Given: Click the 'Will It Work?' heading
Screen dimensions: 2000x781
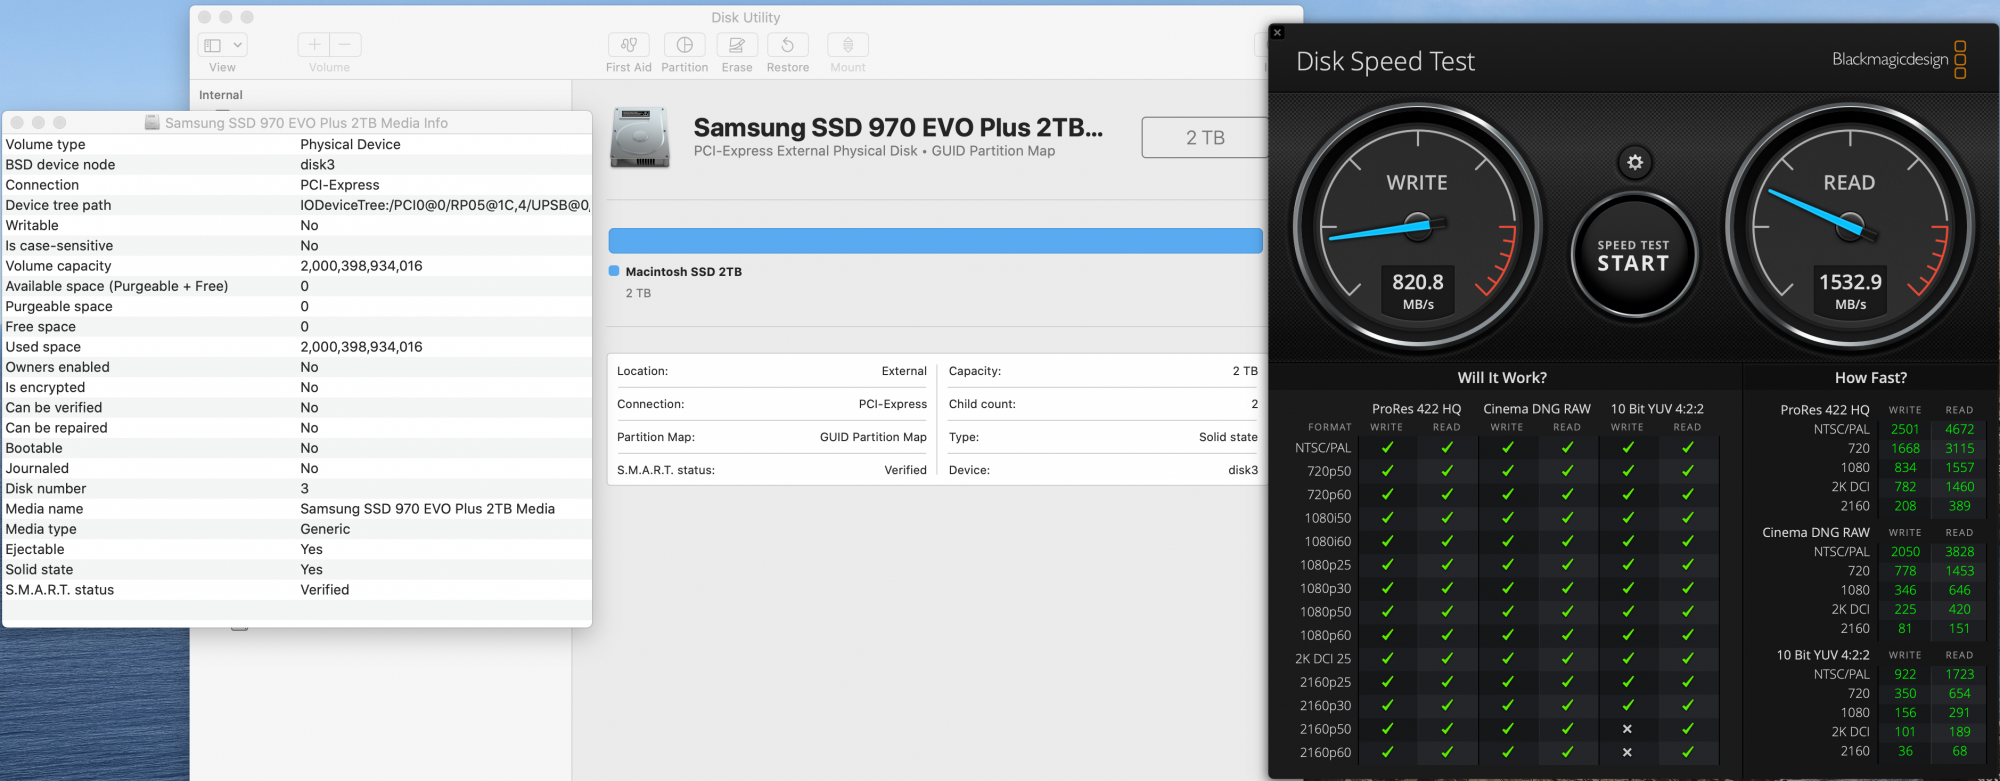Looking at the screenshot, I should (1502, 378).
